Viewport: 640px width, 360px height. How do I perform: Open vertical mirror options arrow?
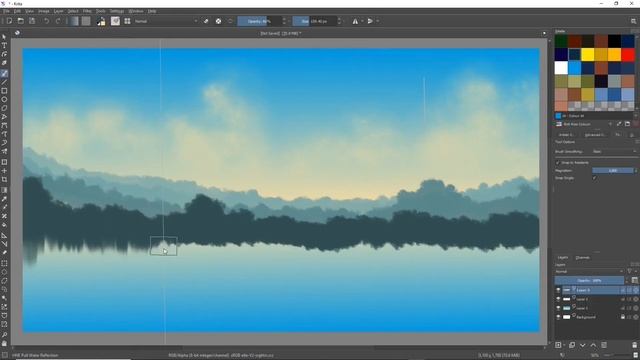pos(377,21)
